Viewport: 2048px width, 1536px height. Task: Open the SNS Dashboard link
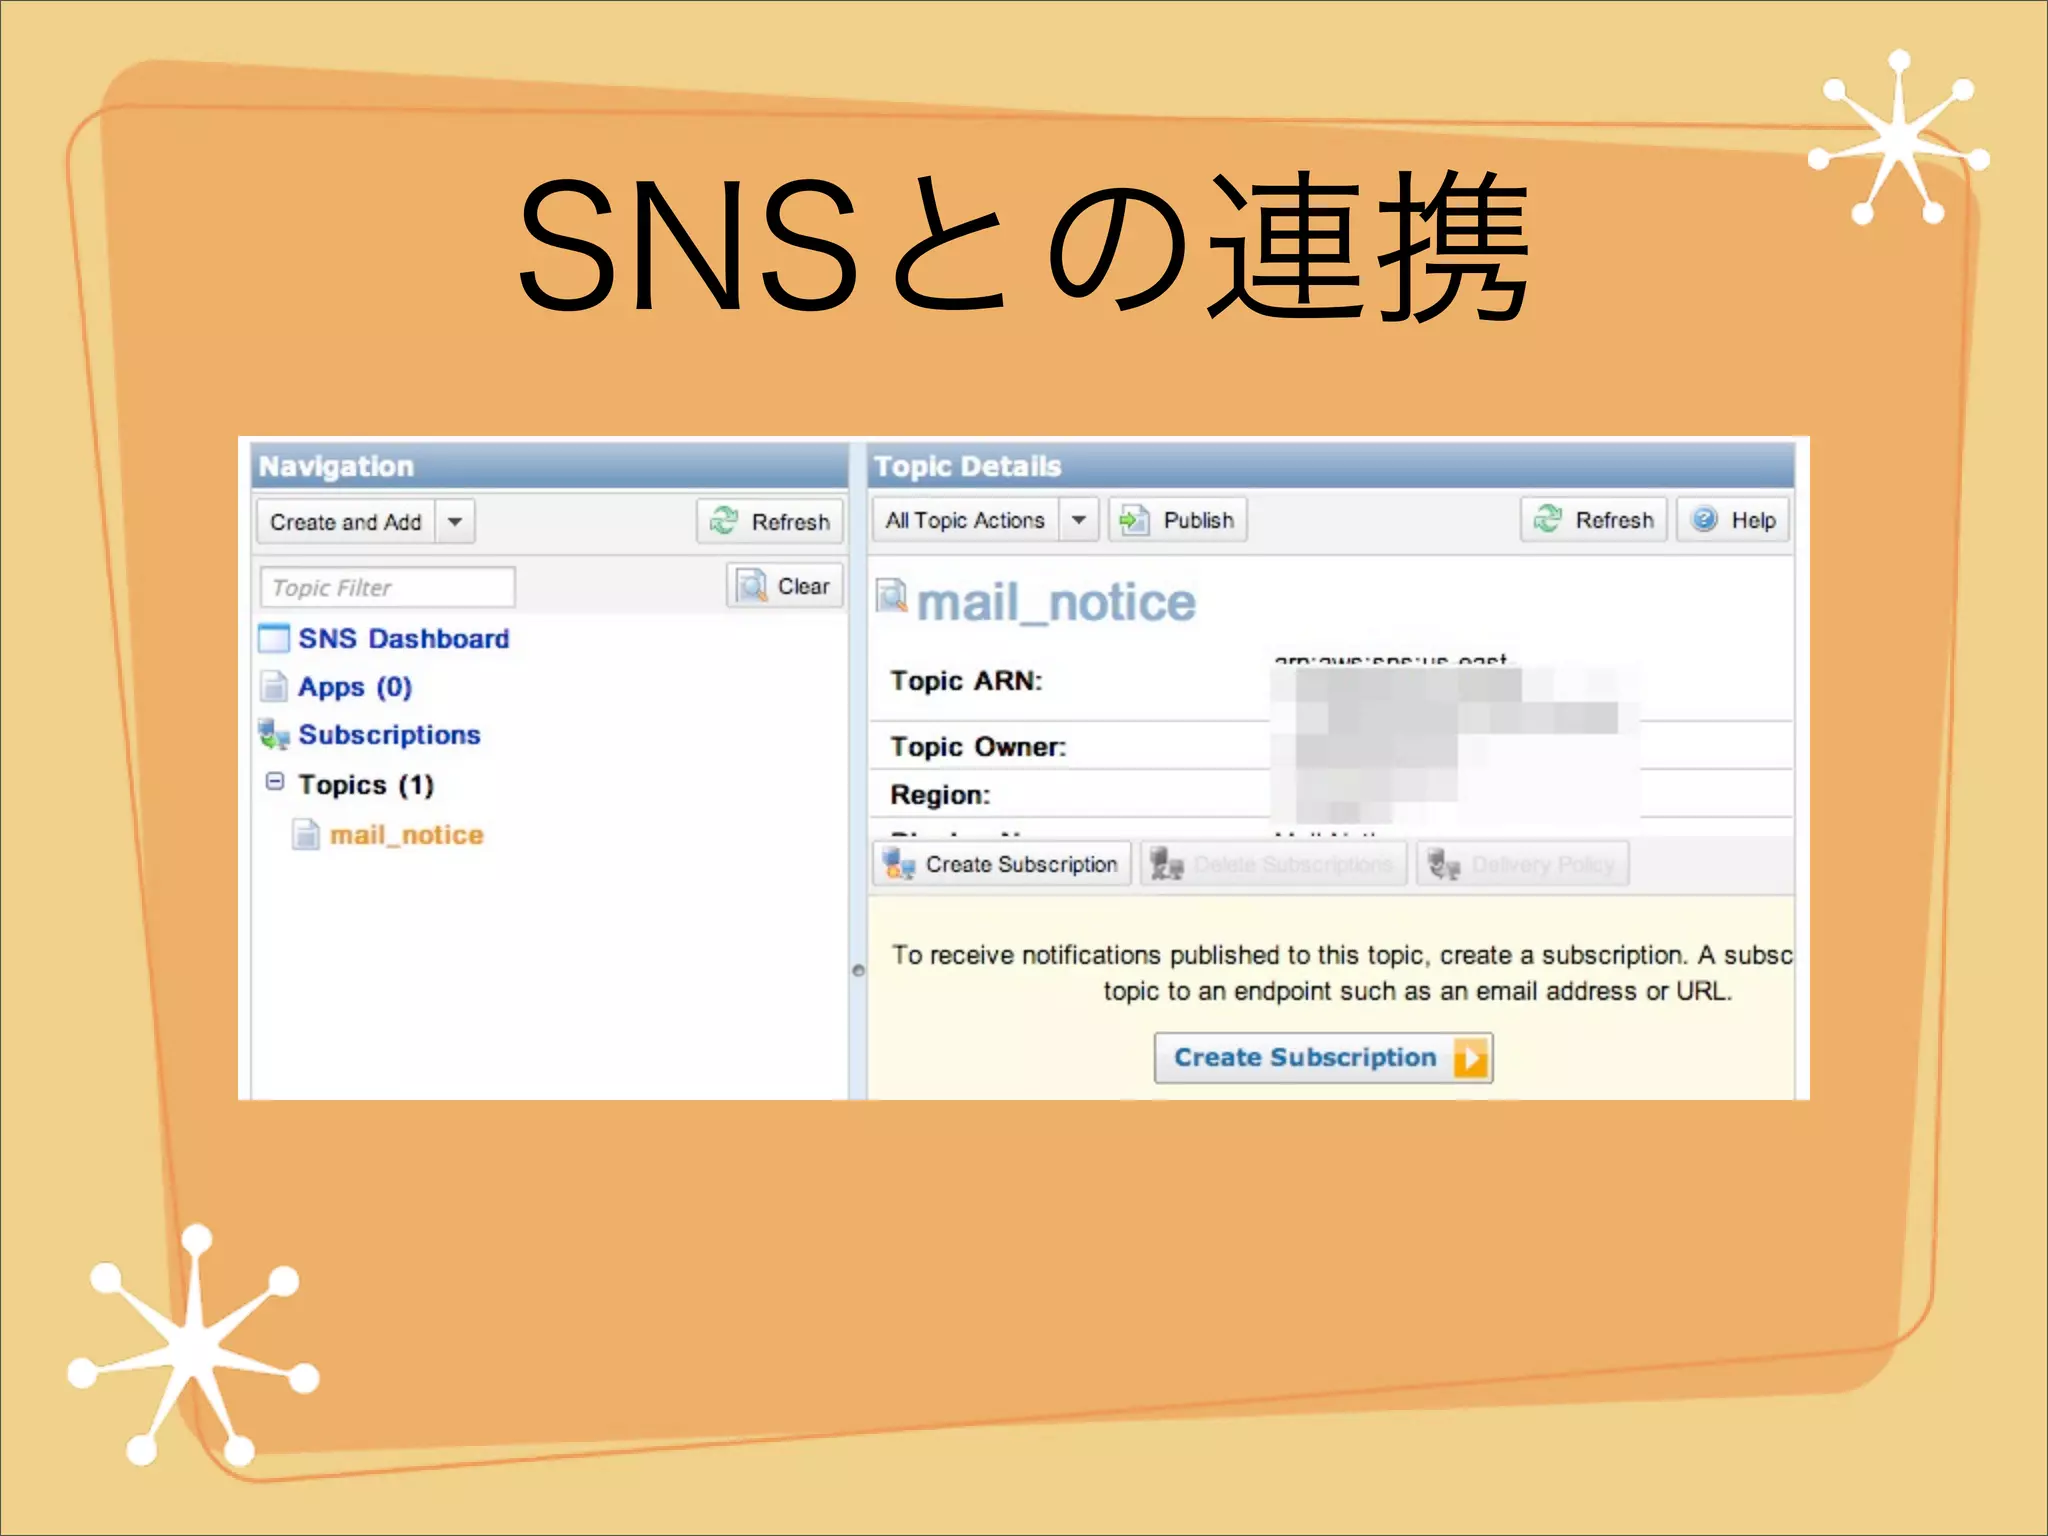pyautogui.click(x=404, y=639)
